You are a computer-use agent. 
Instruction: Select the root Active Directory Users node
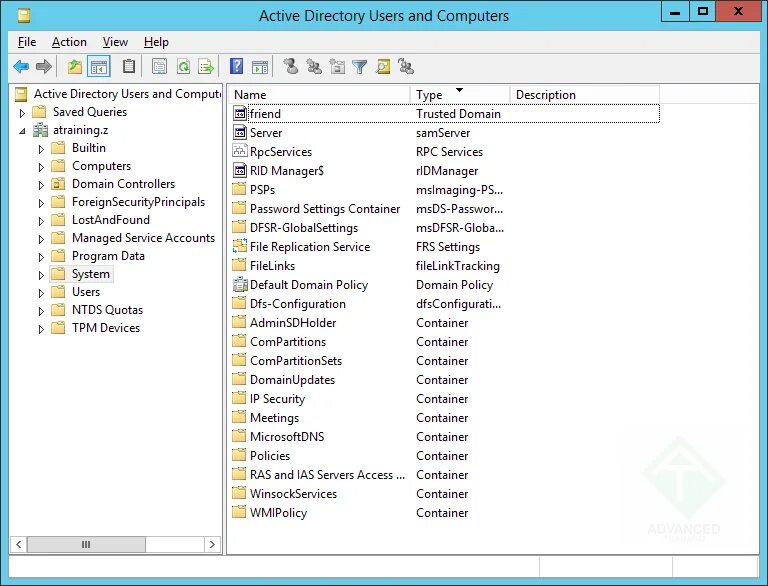pos(127,94)
